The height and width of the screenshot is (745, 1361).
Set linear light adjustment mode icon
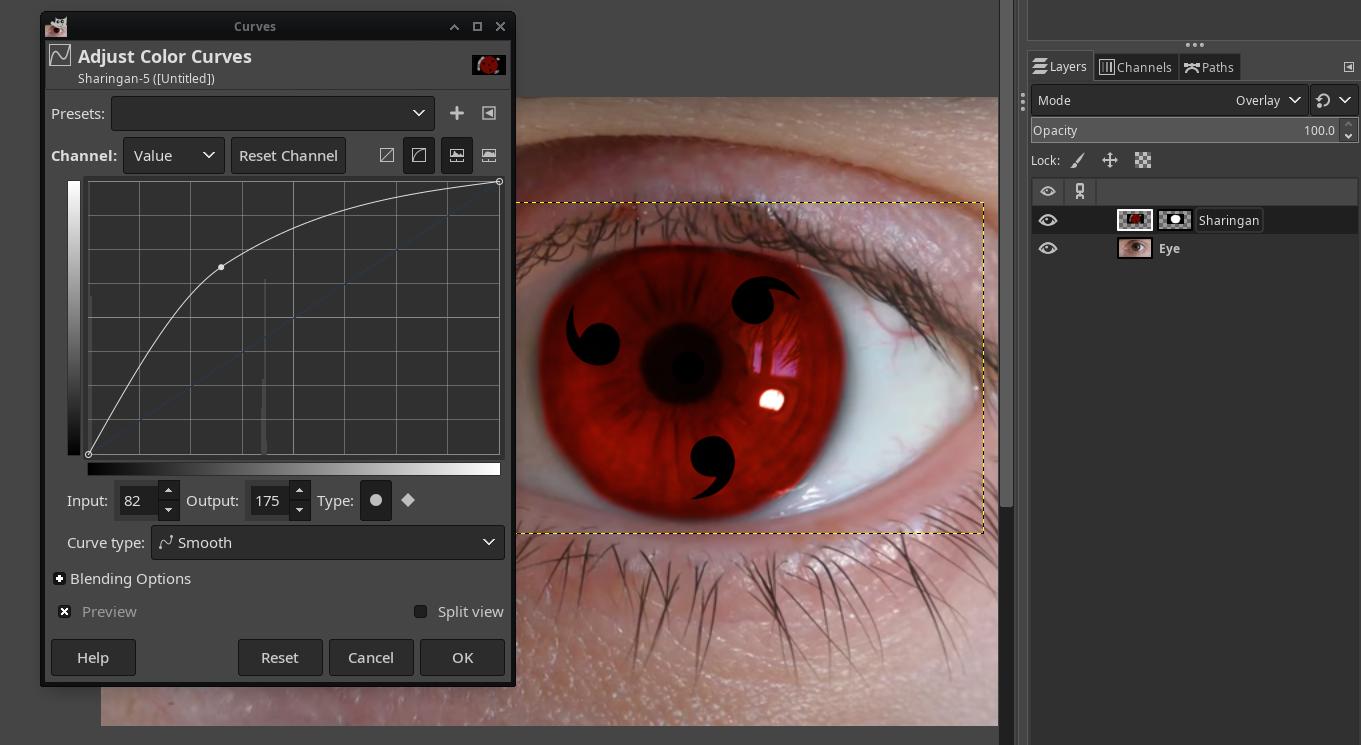[387, 155]
